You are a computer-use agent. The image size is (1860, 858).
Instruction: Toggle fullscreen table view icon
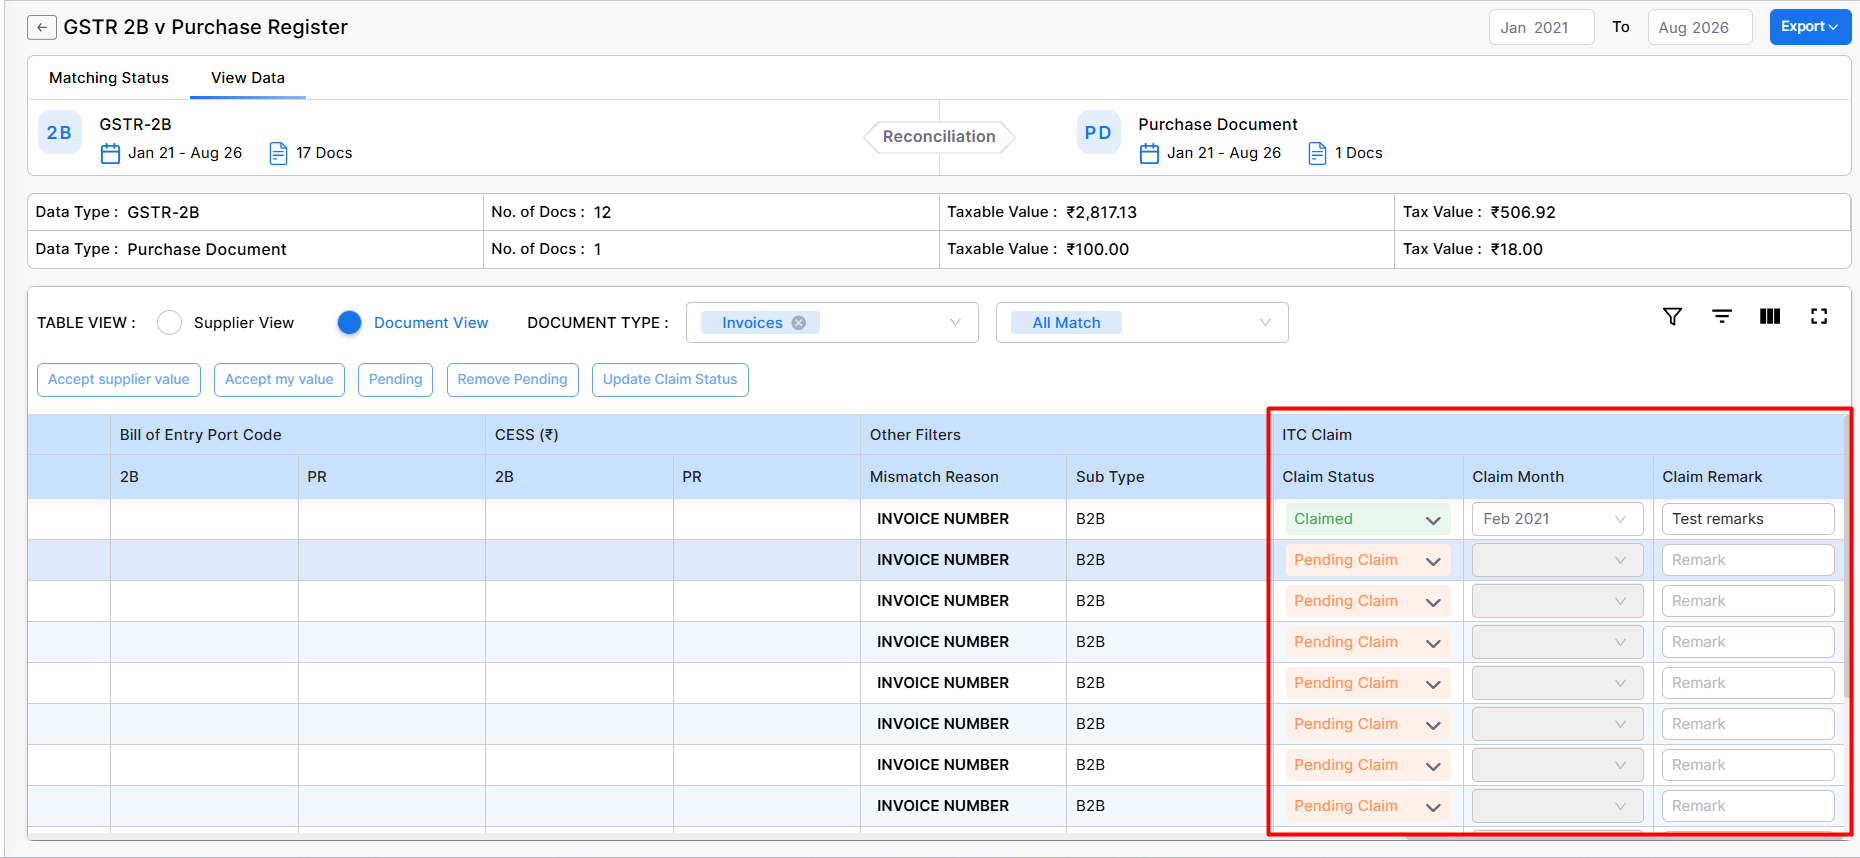click(x=1819, y=316)
